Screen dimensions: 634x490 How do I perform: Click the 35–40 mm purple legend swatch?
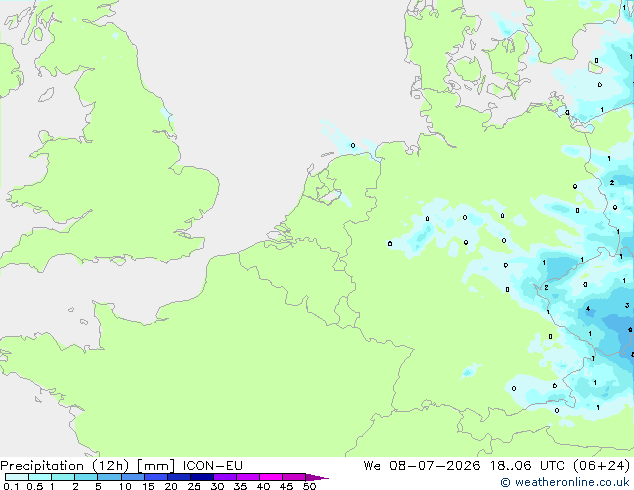coord(248,477)
